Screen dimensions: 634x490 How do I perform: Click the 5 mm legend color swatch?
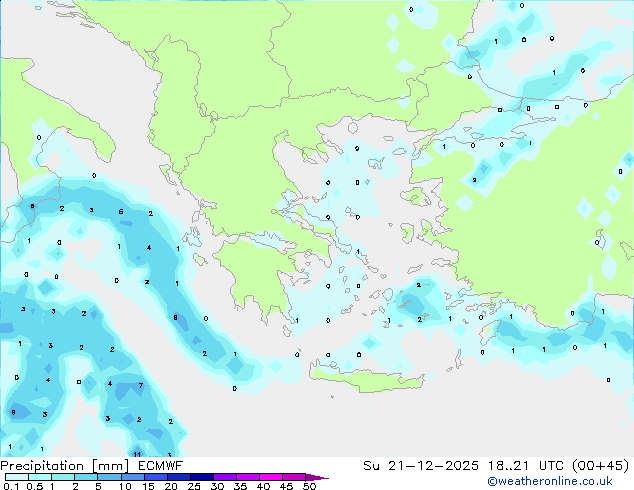tap(109, 477)
